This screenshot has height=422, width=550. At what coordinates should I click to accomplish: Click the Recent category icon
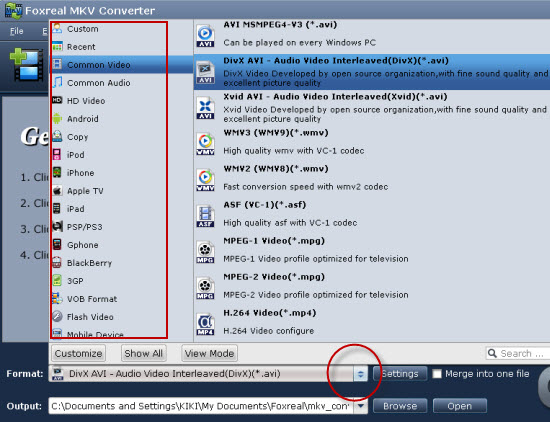pyautogui.click(x=57, y=46)
